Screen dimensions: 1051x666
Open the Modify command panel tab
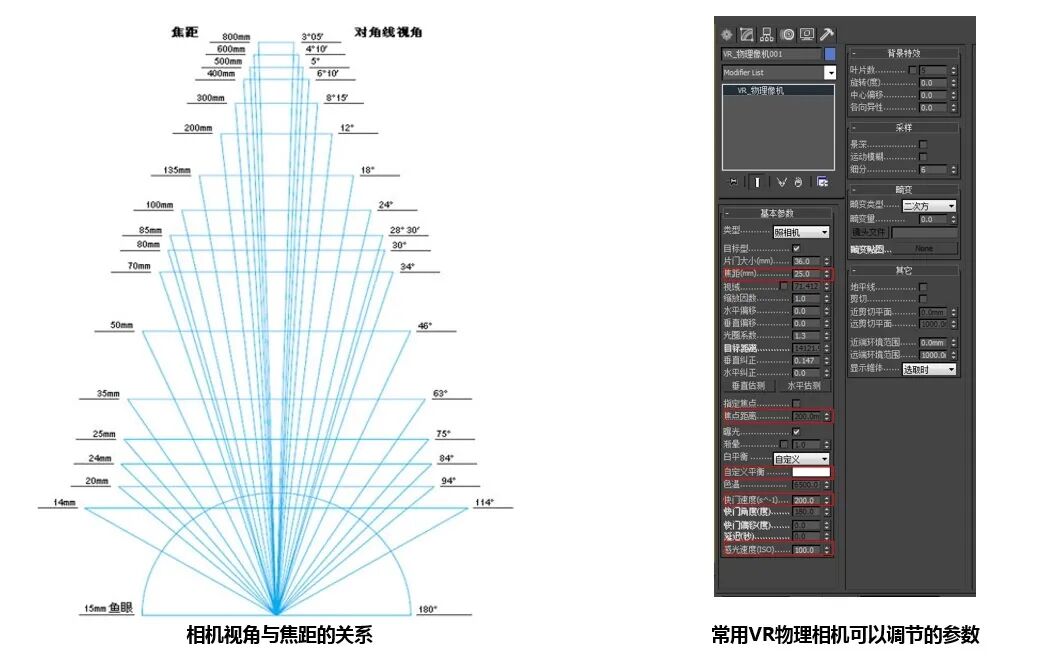[x=747, y=34]
